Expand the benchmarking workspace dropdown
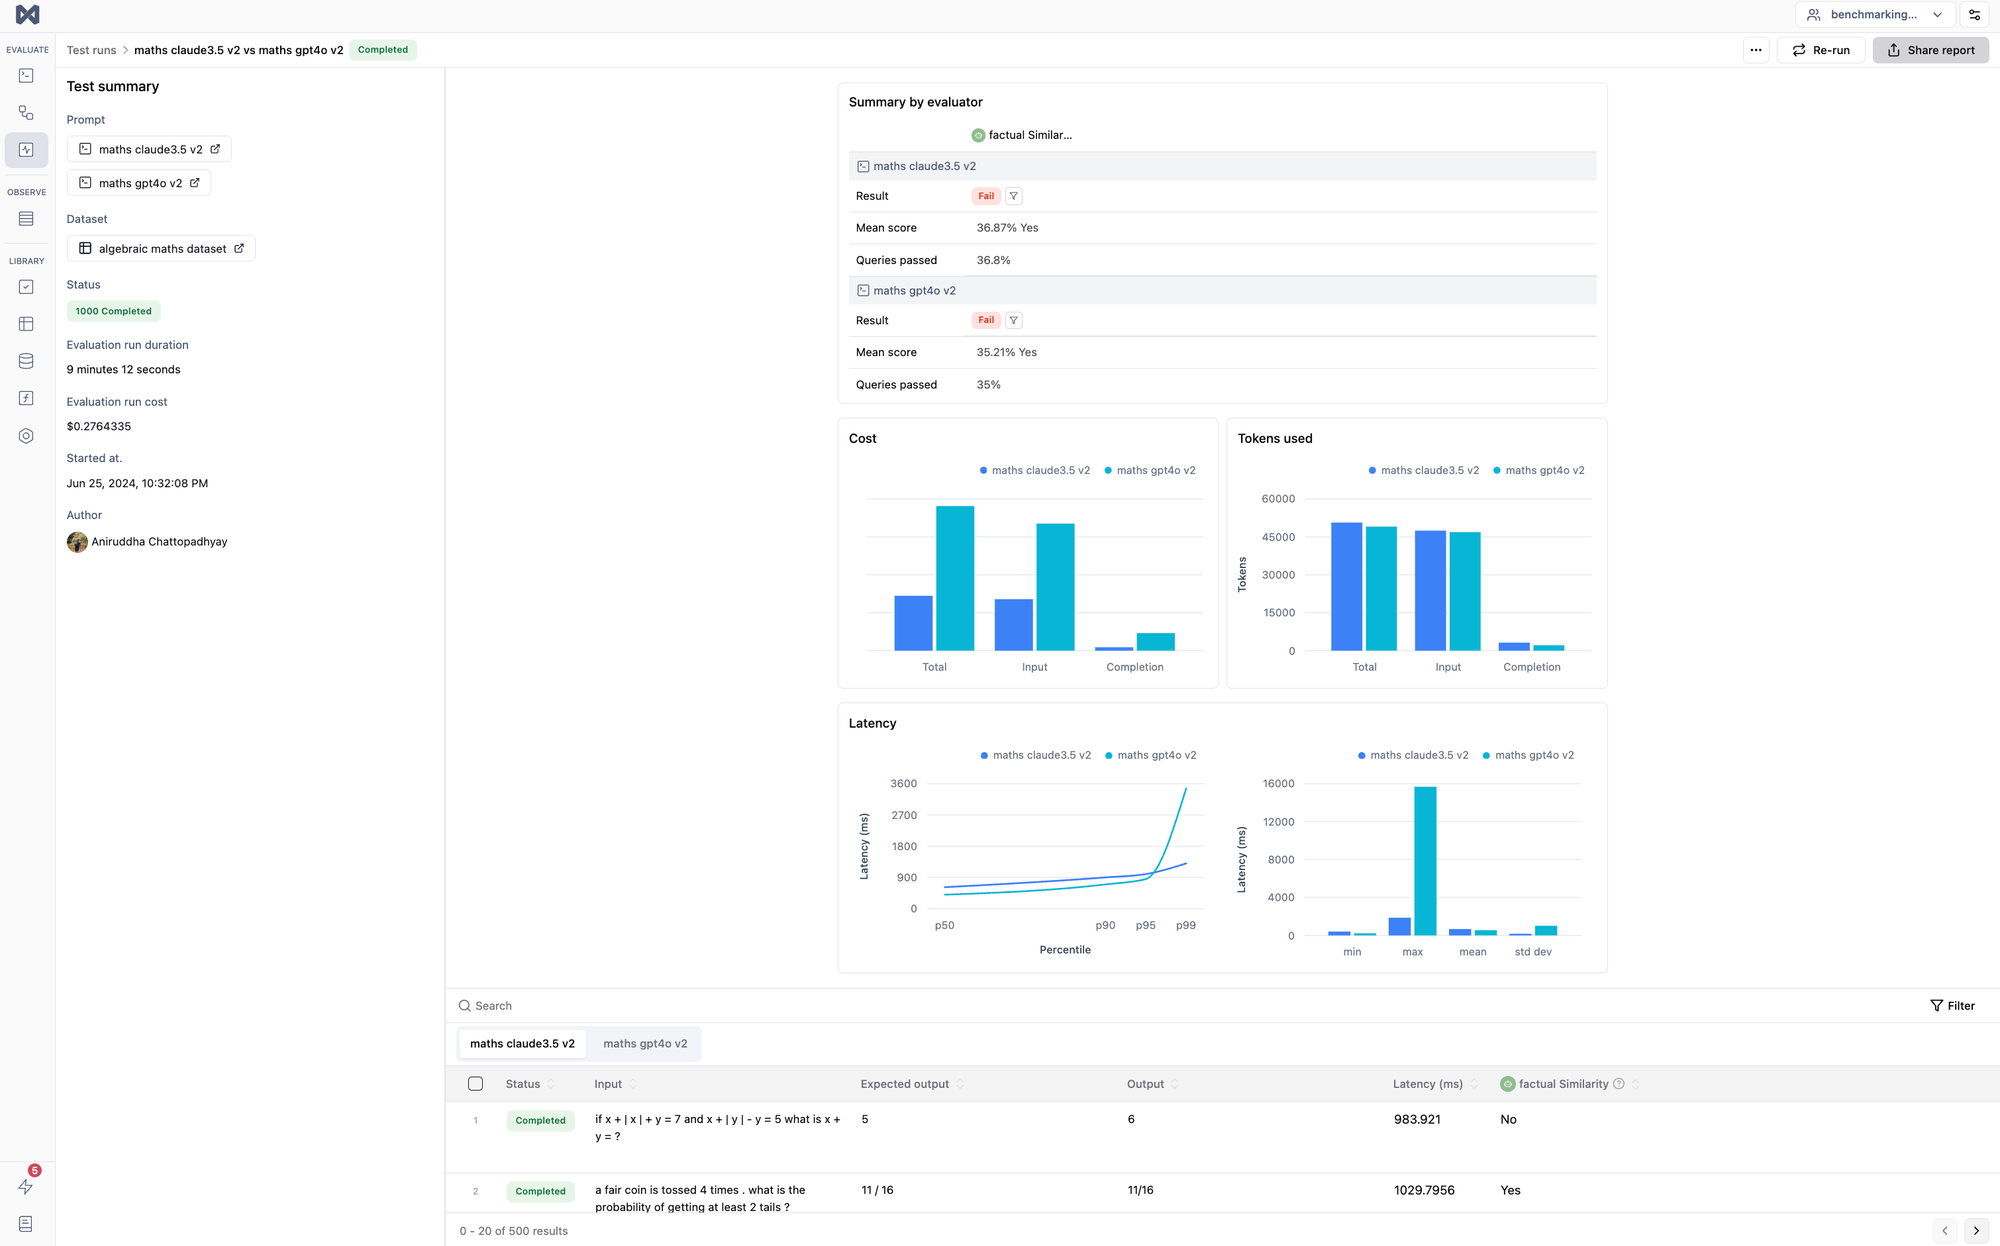2000x1246 pixels. coord(1875,15)
